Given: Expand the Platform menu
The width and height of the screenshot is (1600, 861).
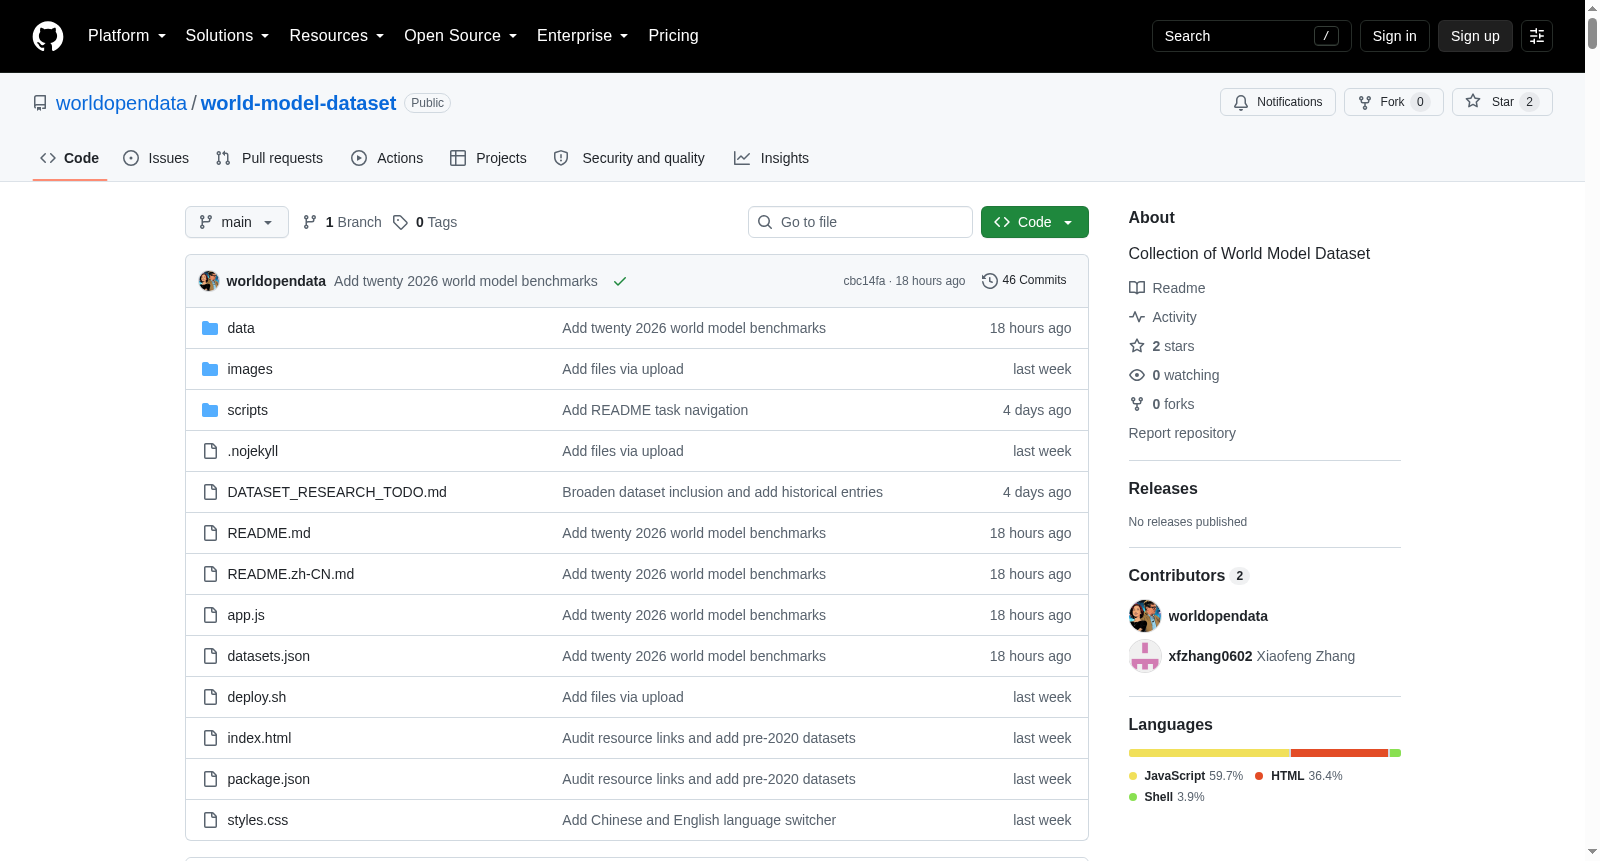Looking at the screenshot, I should click(127, 36).
